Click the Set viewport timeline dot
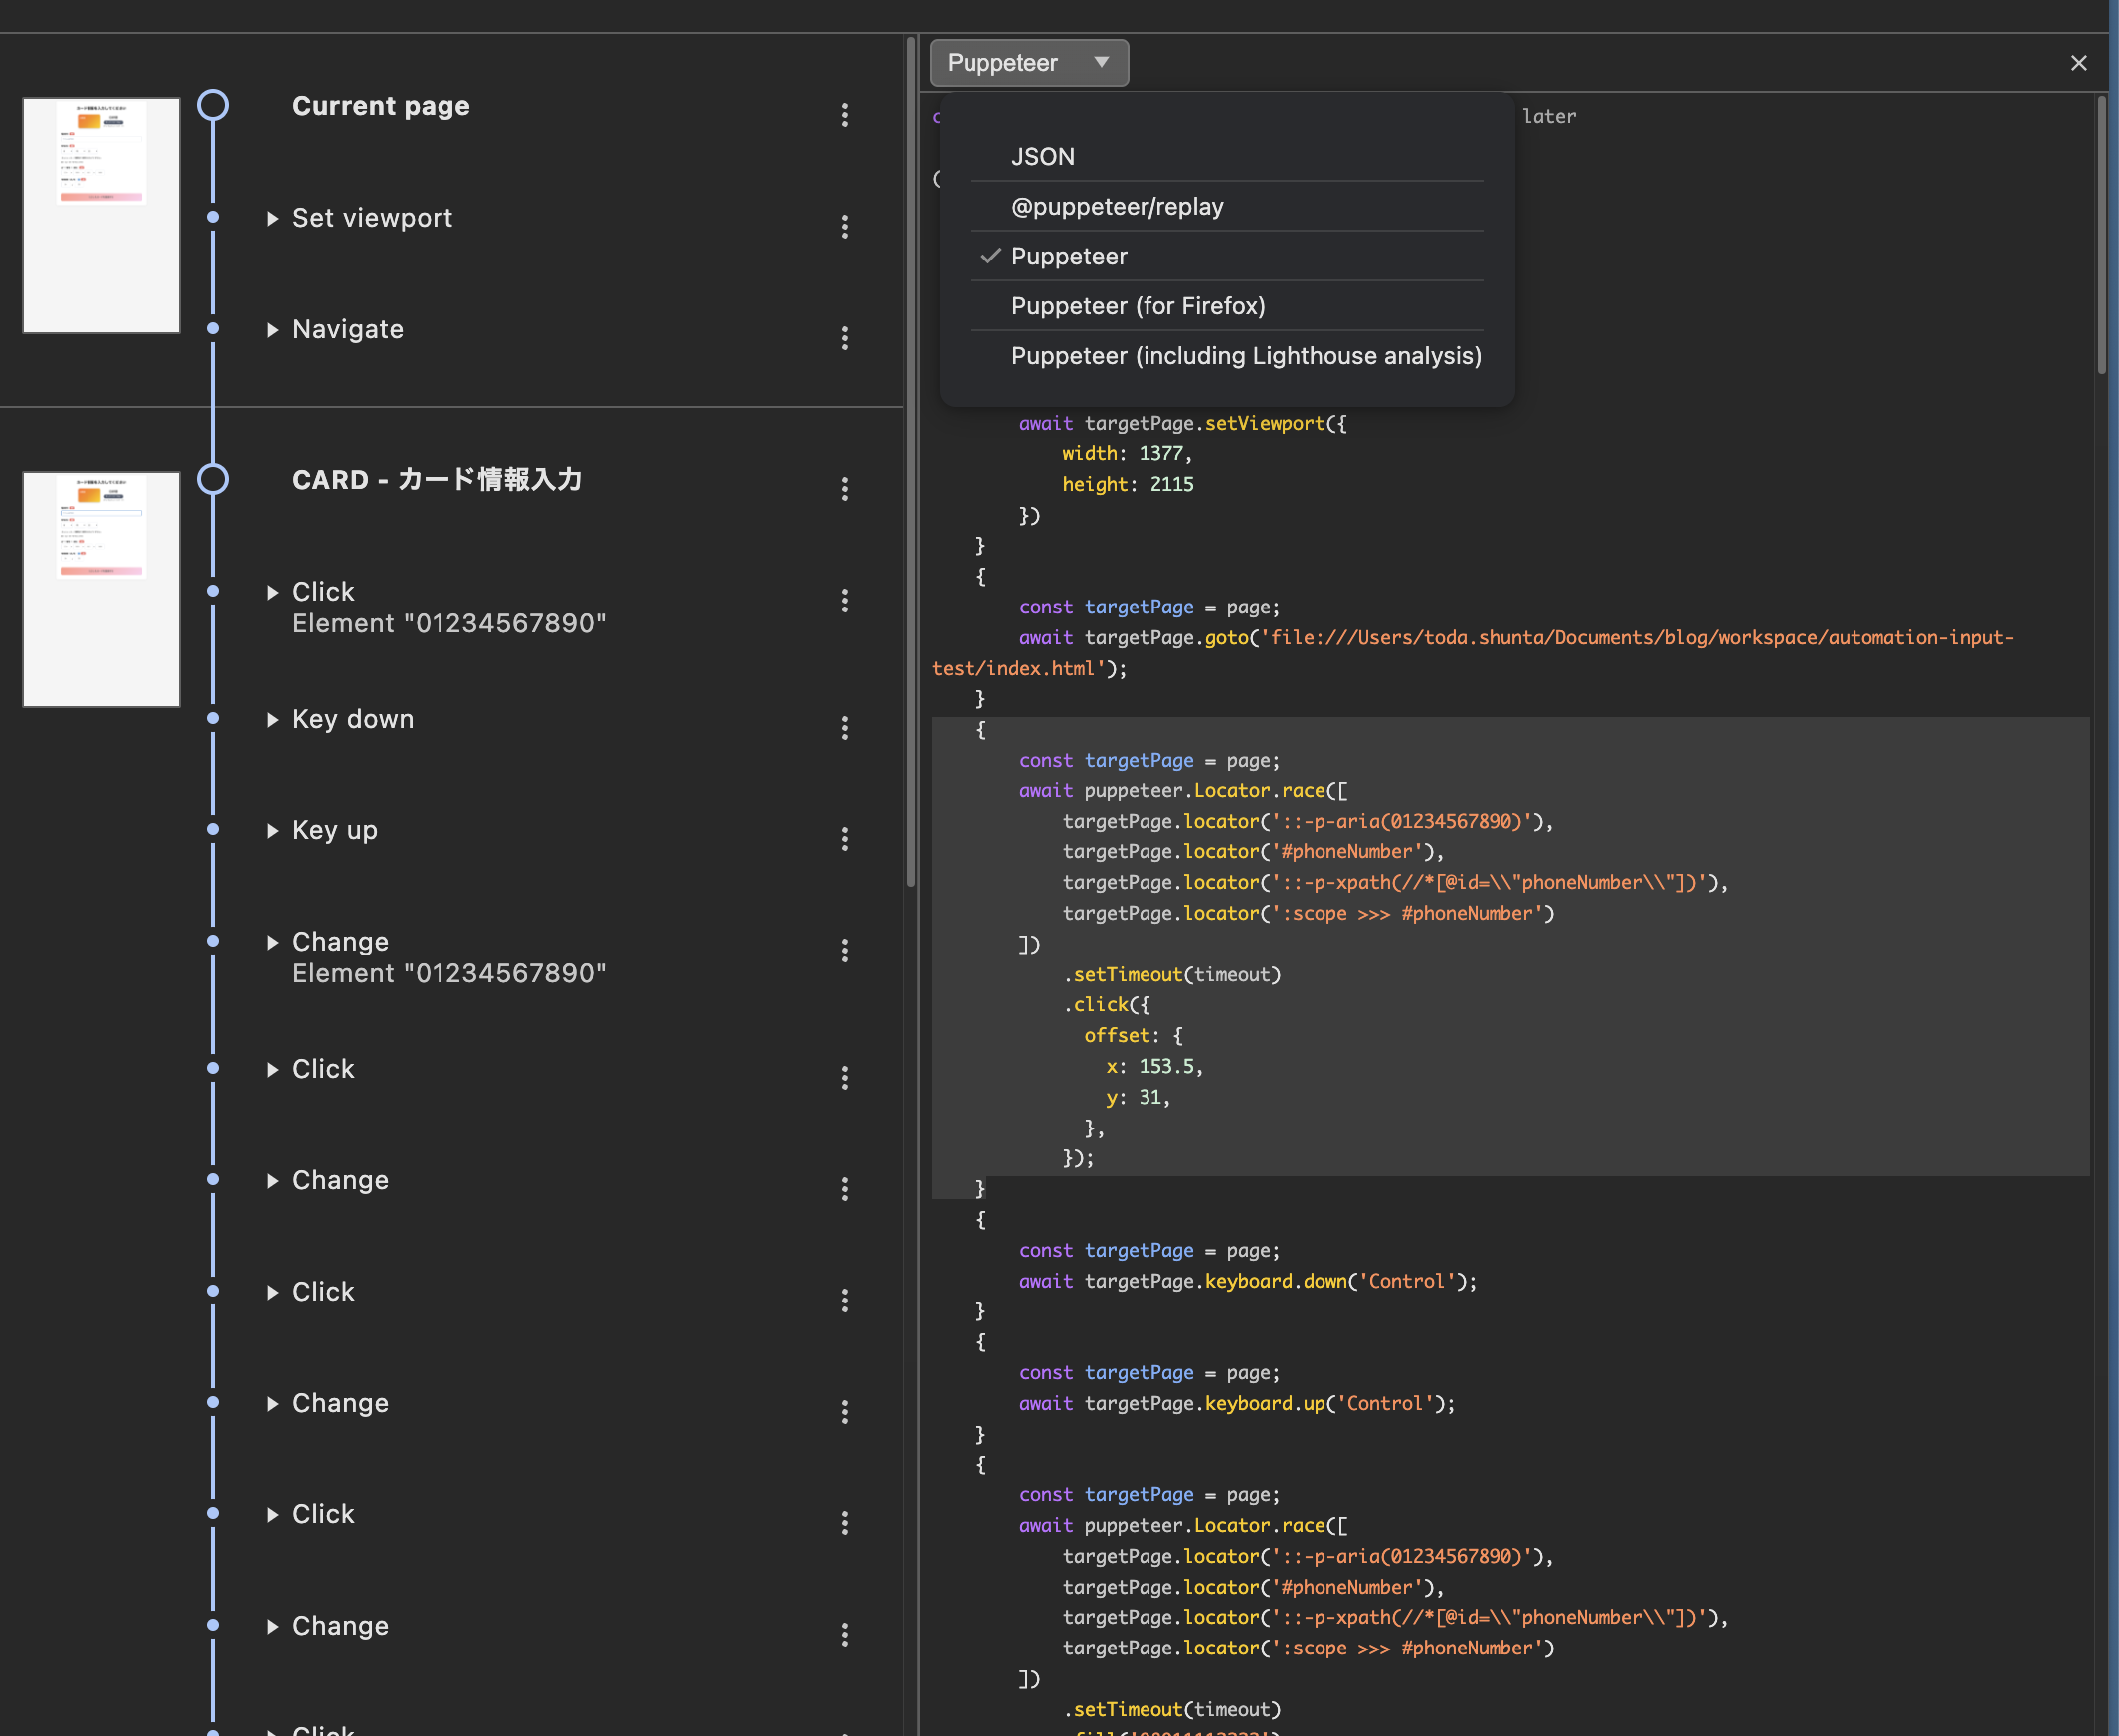The image size is (2119, 1736). coord(212,217)
